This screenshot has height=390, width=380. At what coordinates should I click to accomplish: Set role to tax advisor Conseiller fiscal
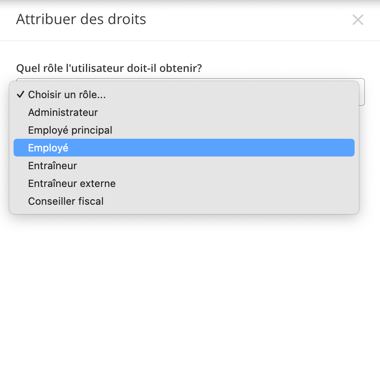pos(184,201)
